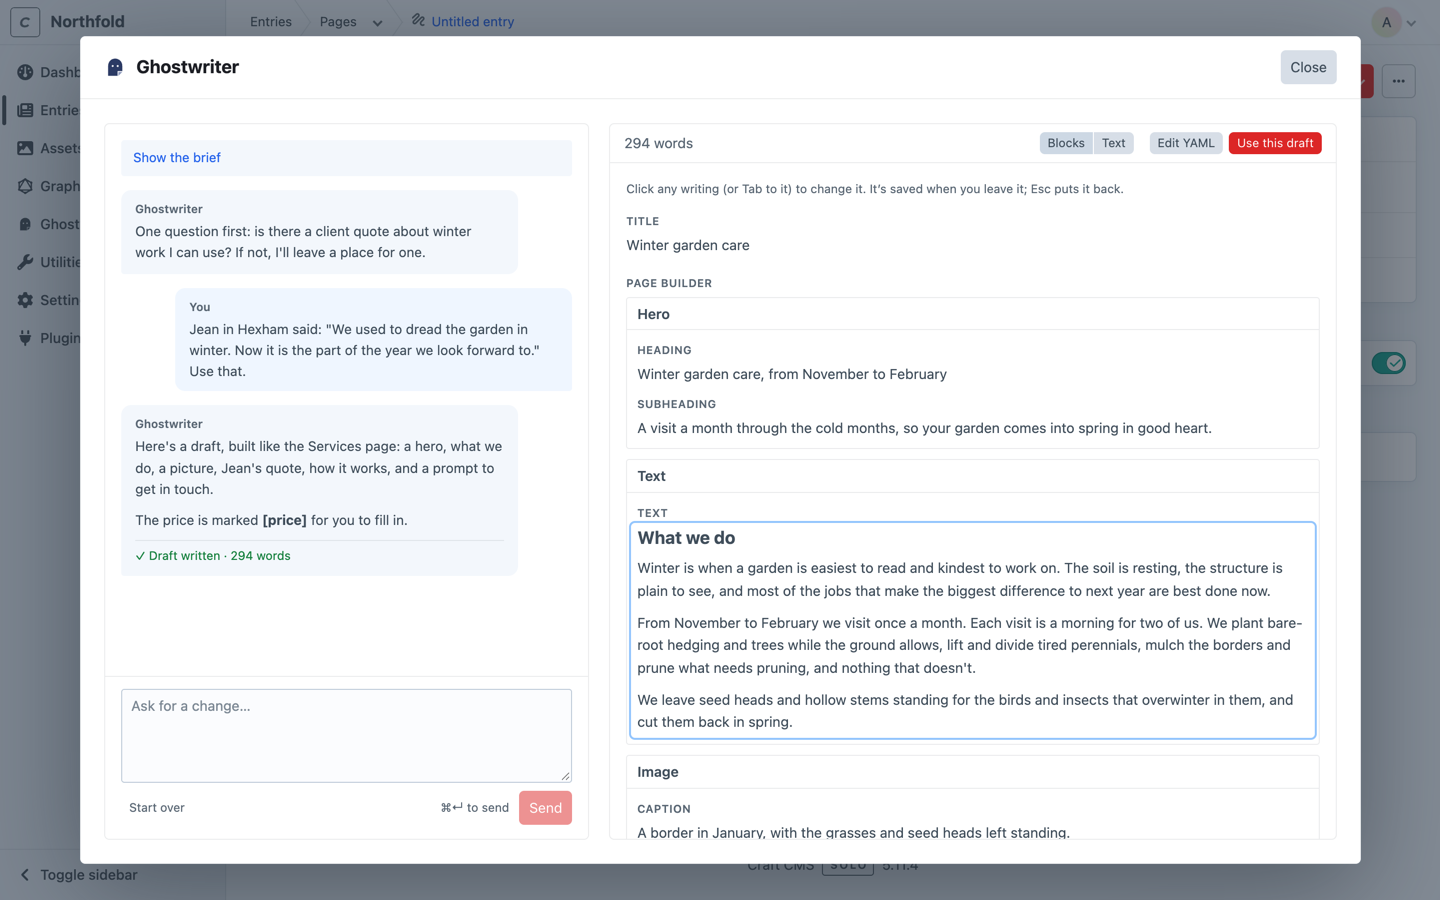Click Use this draft

[1275, 143]
